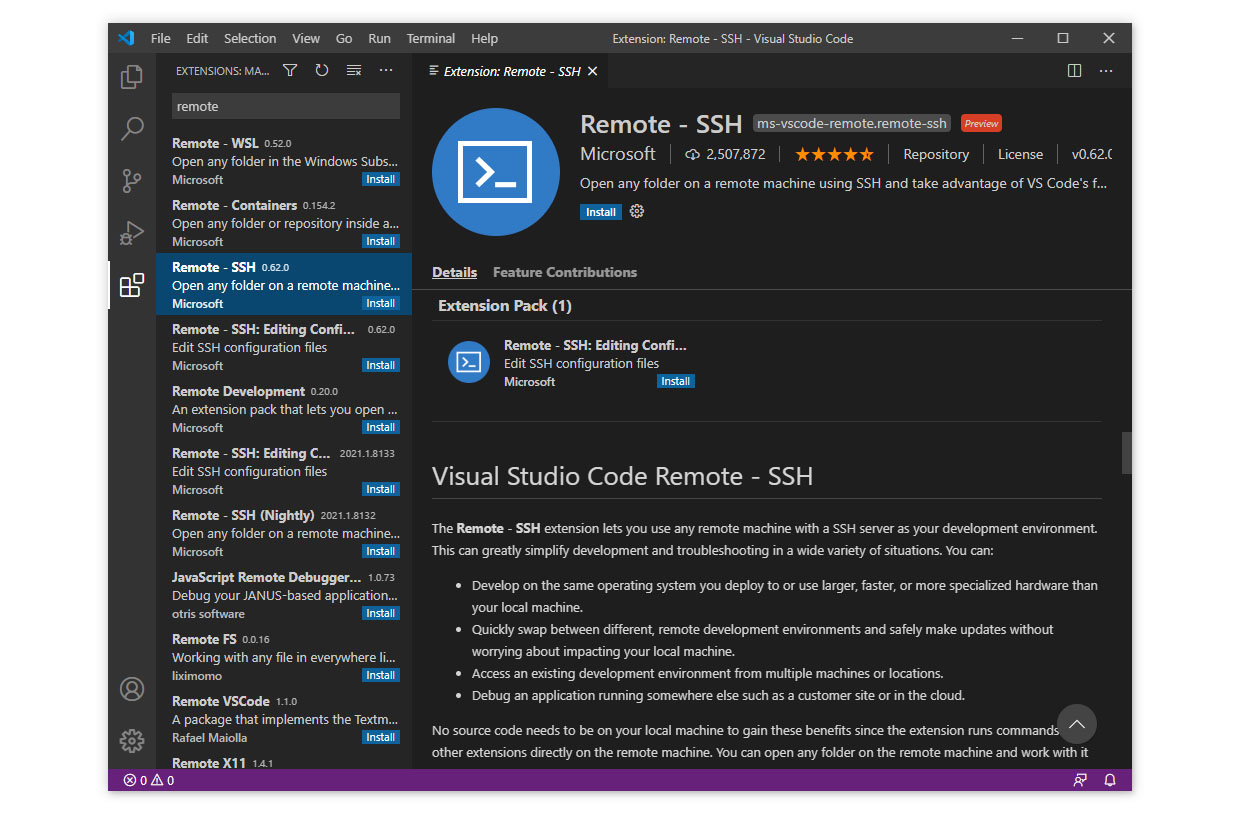Select Remote VSCode in the extensions list
The image size is (1238, 825).
[x=284, y=719]
